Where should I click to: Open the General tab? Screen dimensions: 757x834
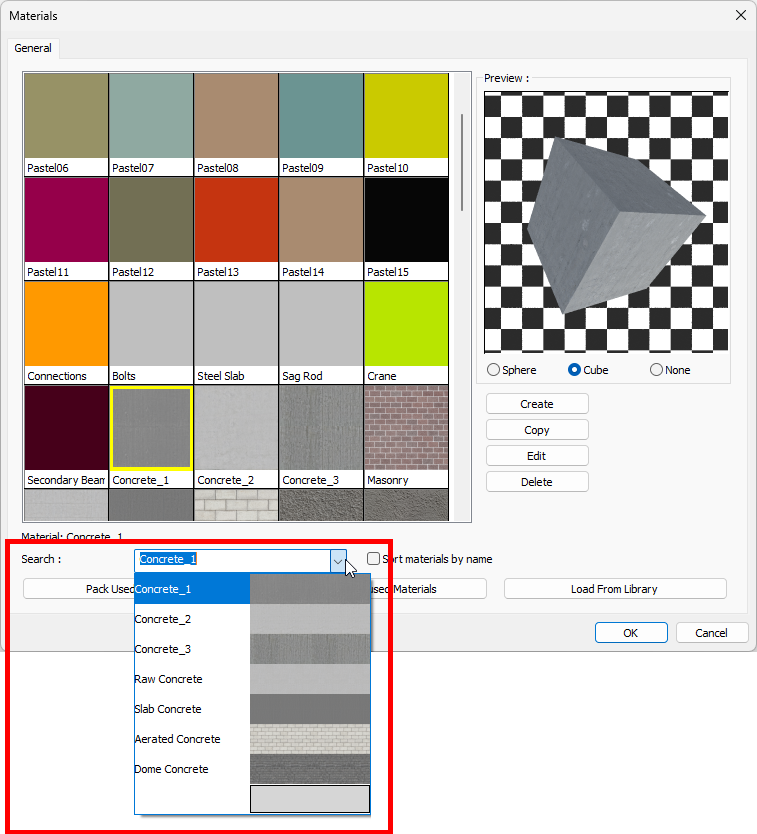pyautogui.click(x=33, y=48)
